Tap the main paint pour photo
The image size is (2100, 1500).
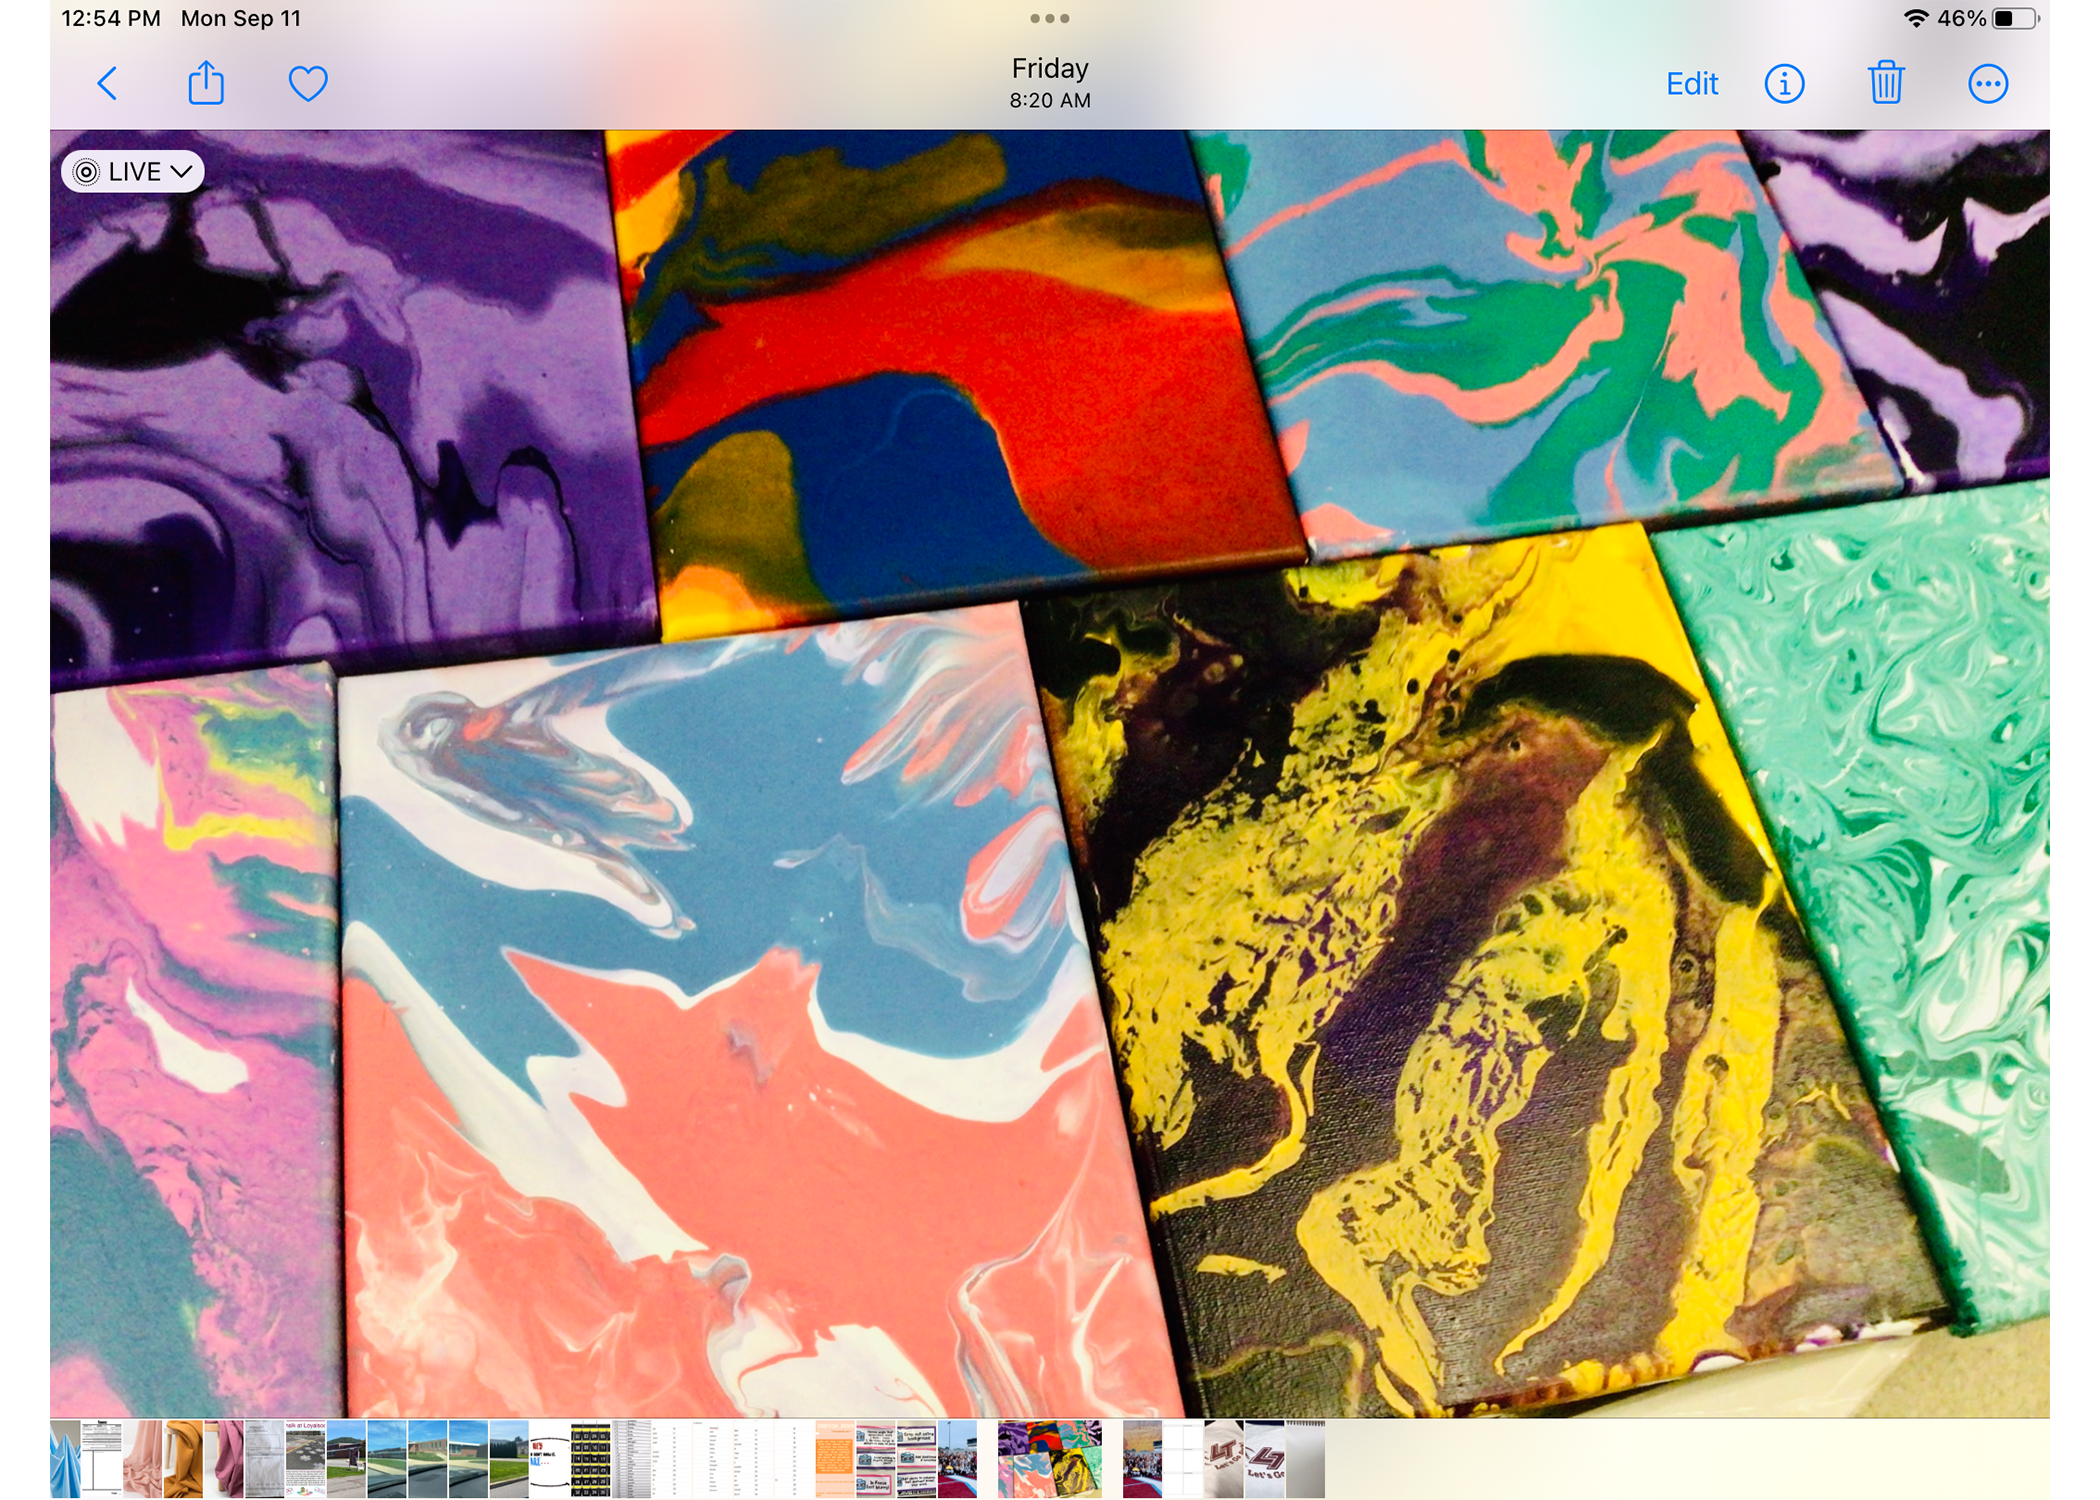1049,772
